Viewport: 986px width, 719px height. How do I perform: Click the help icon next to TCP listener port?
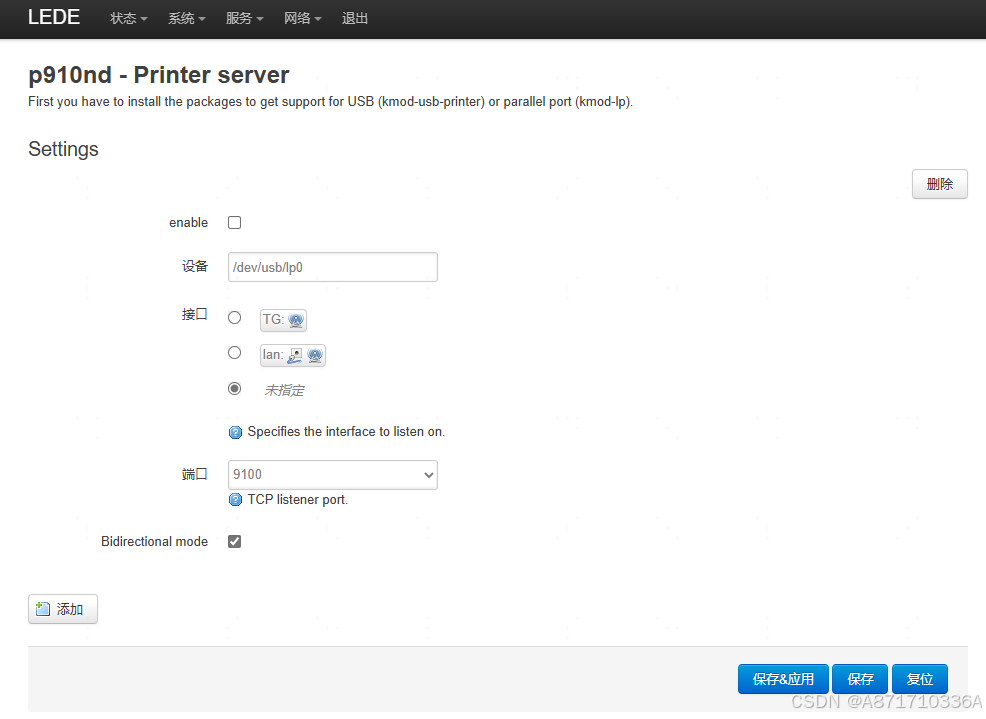[x=235, y=500]
